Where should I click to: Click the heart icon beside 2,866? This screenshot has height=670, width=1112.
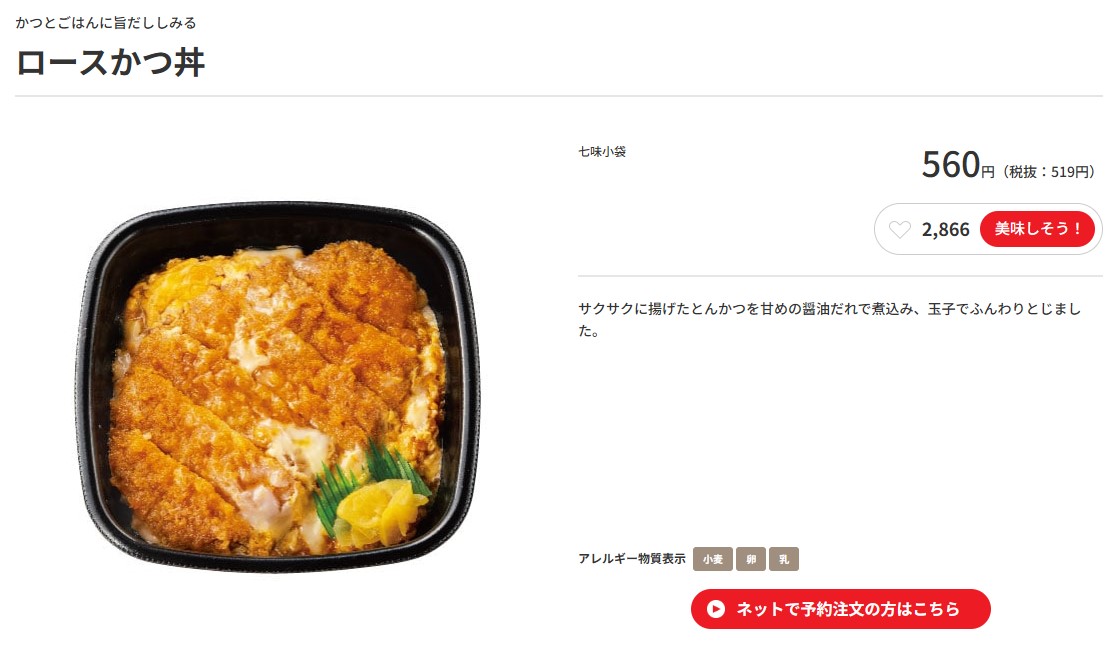(899, 230)
